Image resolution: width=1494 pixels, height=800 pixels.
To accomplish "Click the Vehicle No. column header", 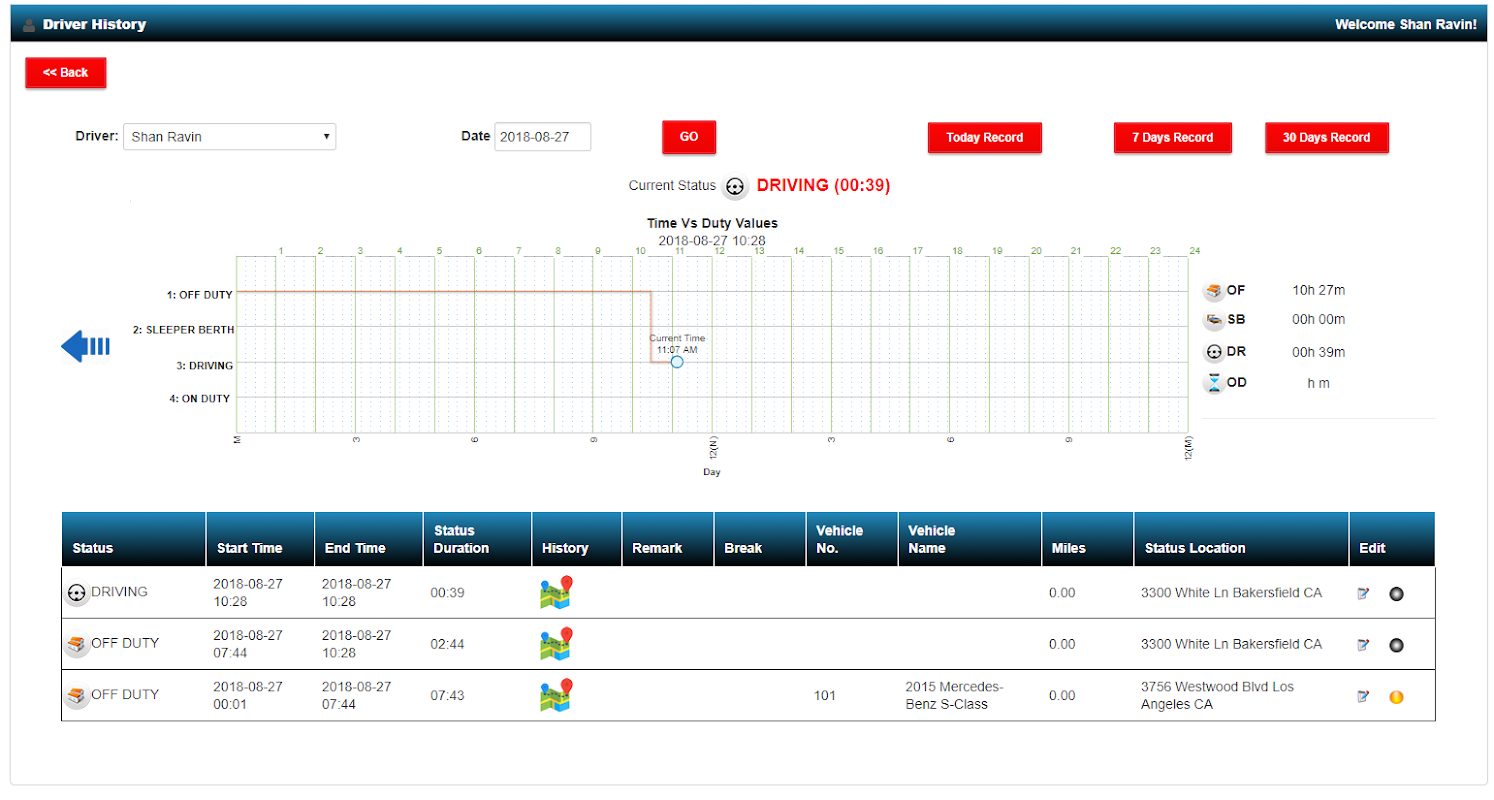I will [x=852, y=540].
